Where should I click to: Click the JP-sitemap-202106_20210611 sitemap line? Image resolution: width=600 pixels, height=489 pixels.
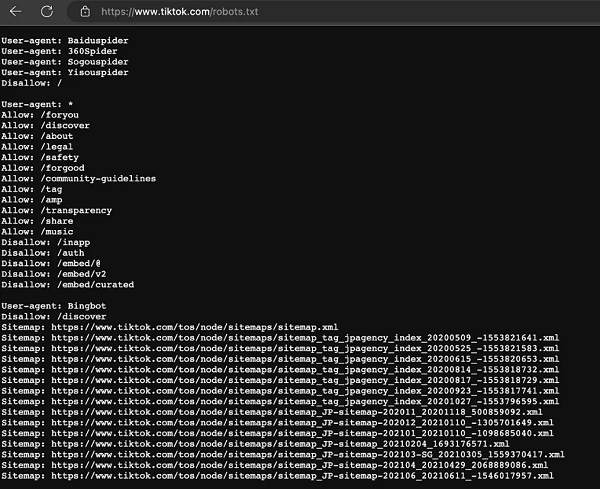[277, 476]
